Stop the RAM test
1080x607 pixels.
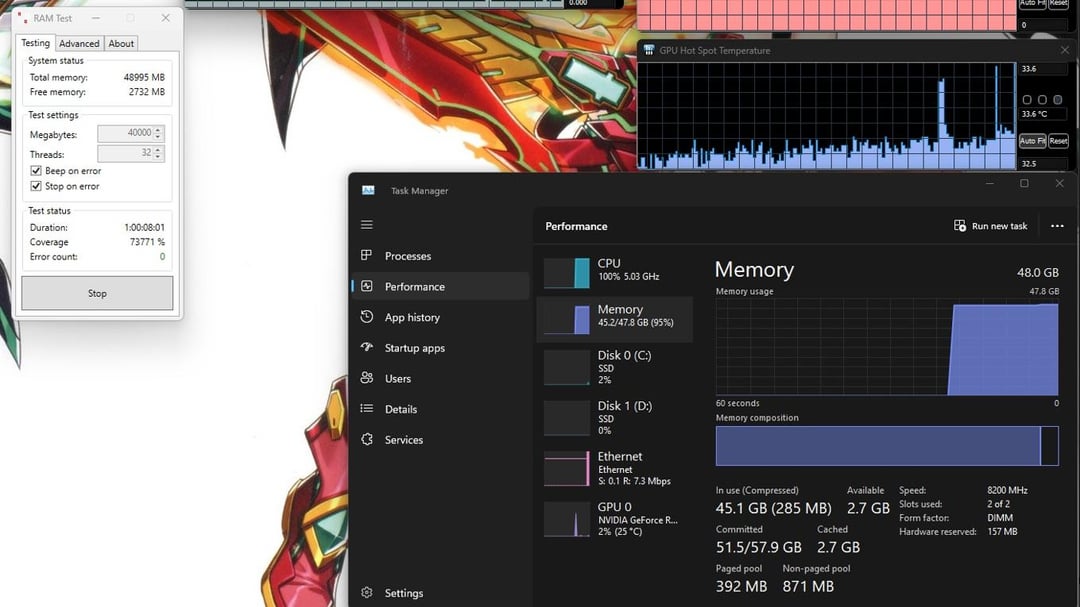[x=97, y=293]
